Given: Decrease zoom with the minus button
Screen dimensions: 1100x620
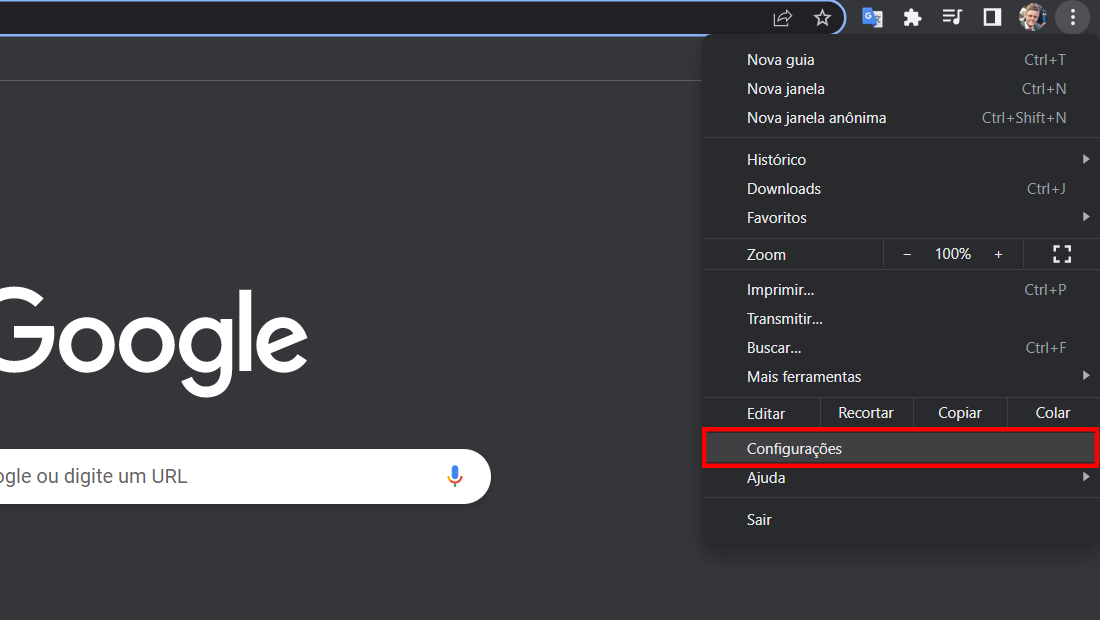Looking at the screenshot, I should [x=907, y=255].
